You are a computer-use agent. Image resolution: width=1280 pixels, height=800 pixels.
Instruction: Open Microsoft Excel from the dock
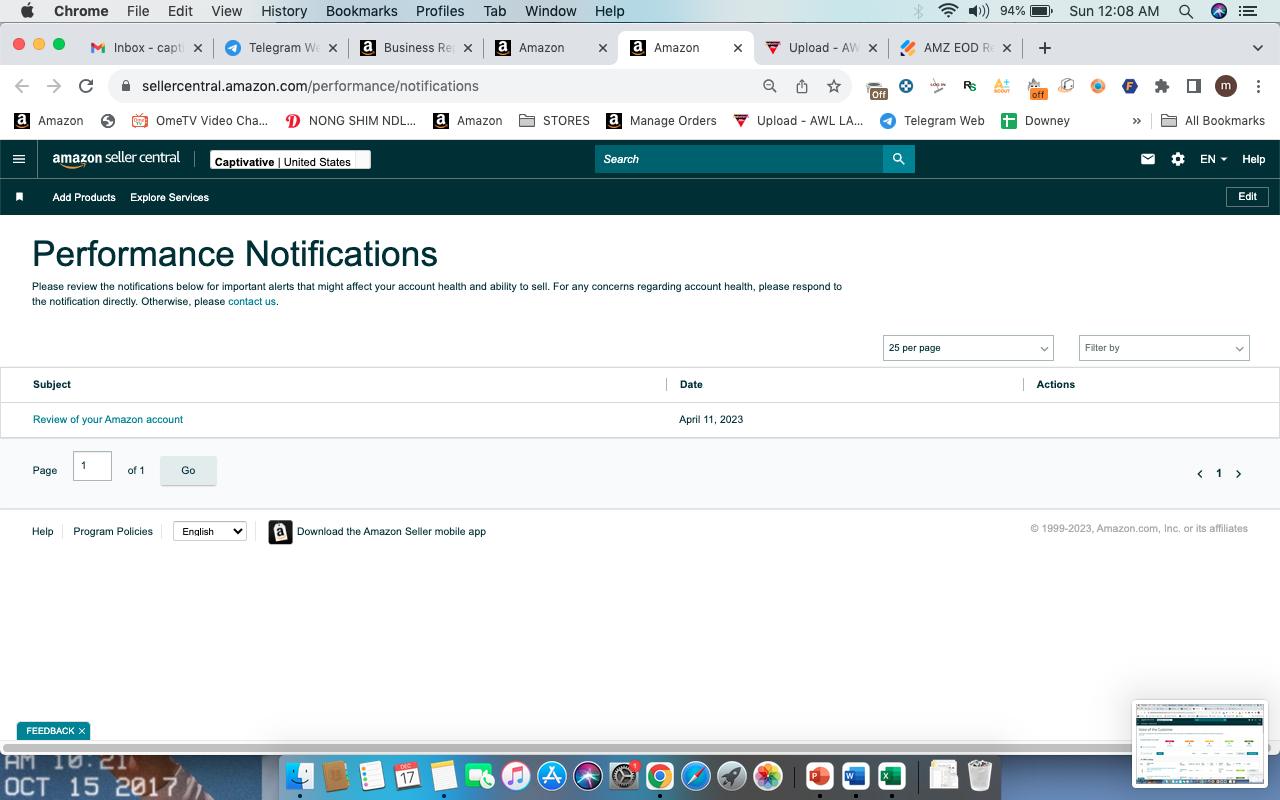pos(890,776)
